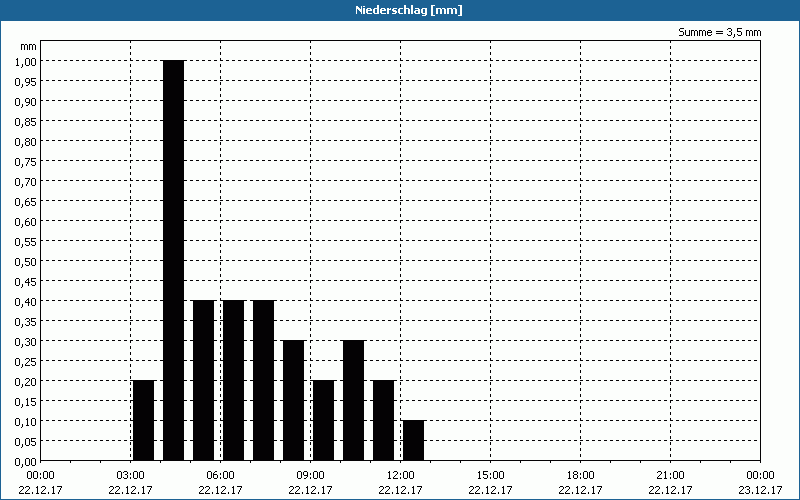Click the 22.12.17 date under 09:00
Image resolution: width=800 pixels, height=500 pixels.
(310, 490)
